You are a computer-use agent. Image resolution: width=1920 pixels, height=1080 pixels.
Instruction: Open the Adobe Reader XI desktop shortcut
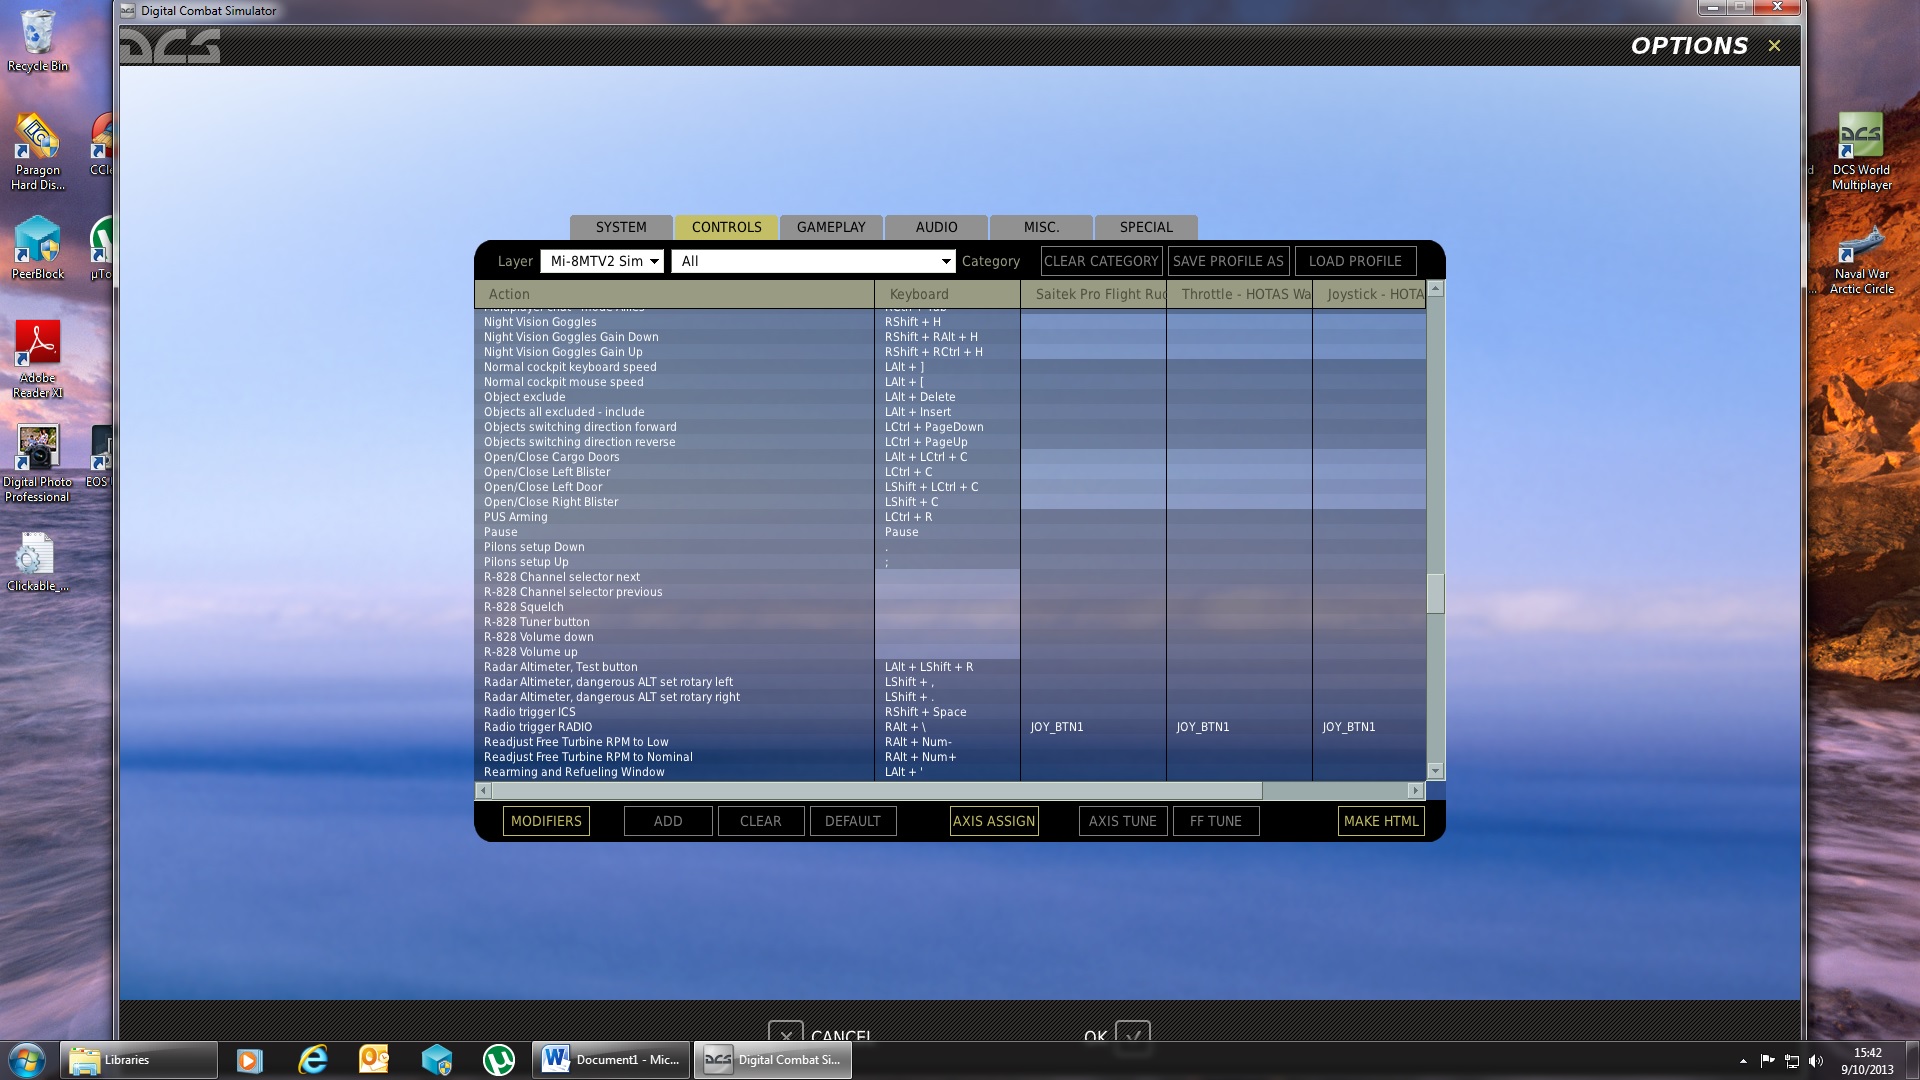click(x=38, y=360)
